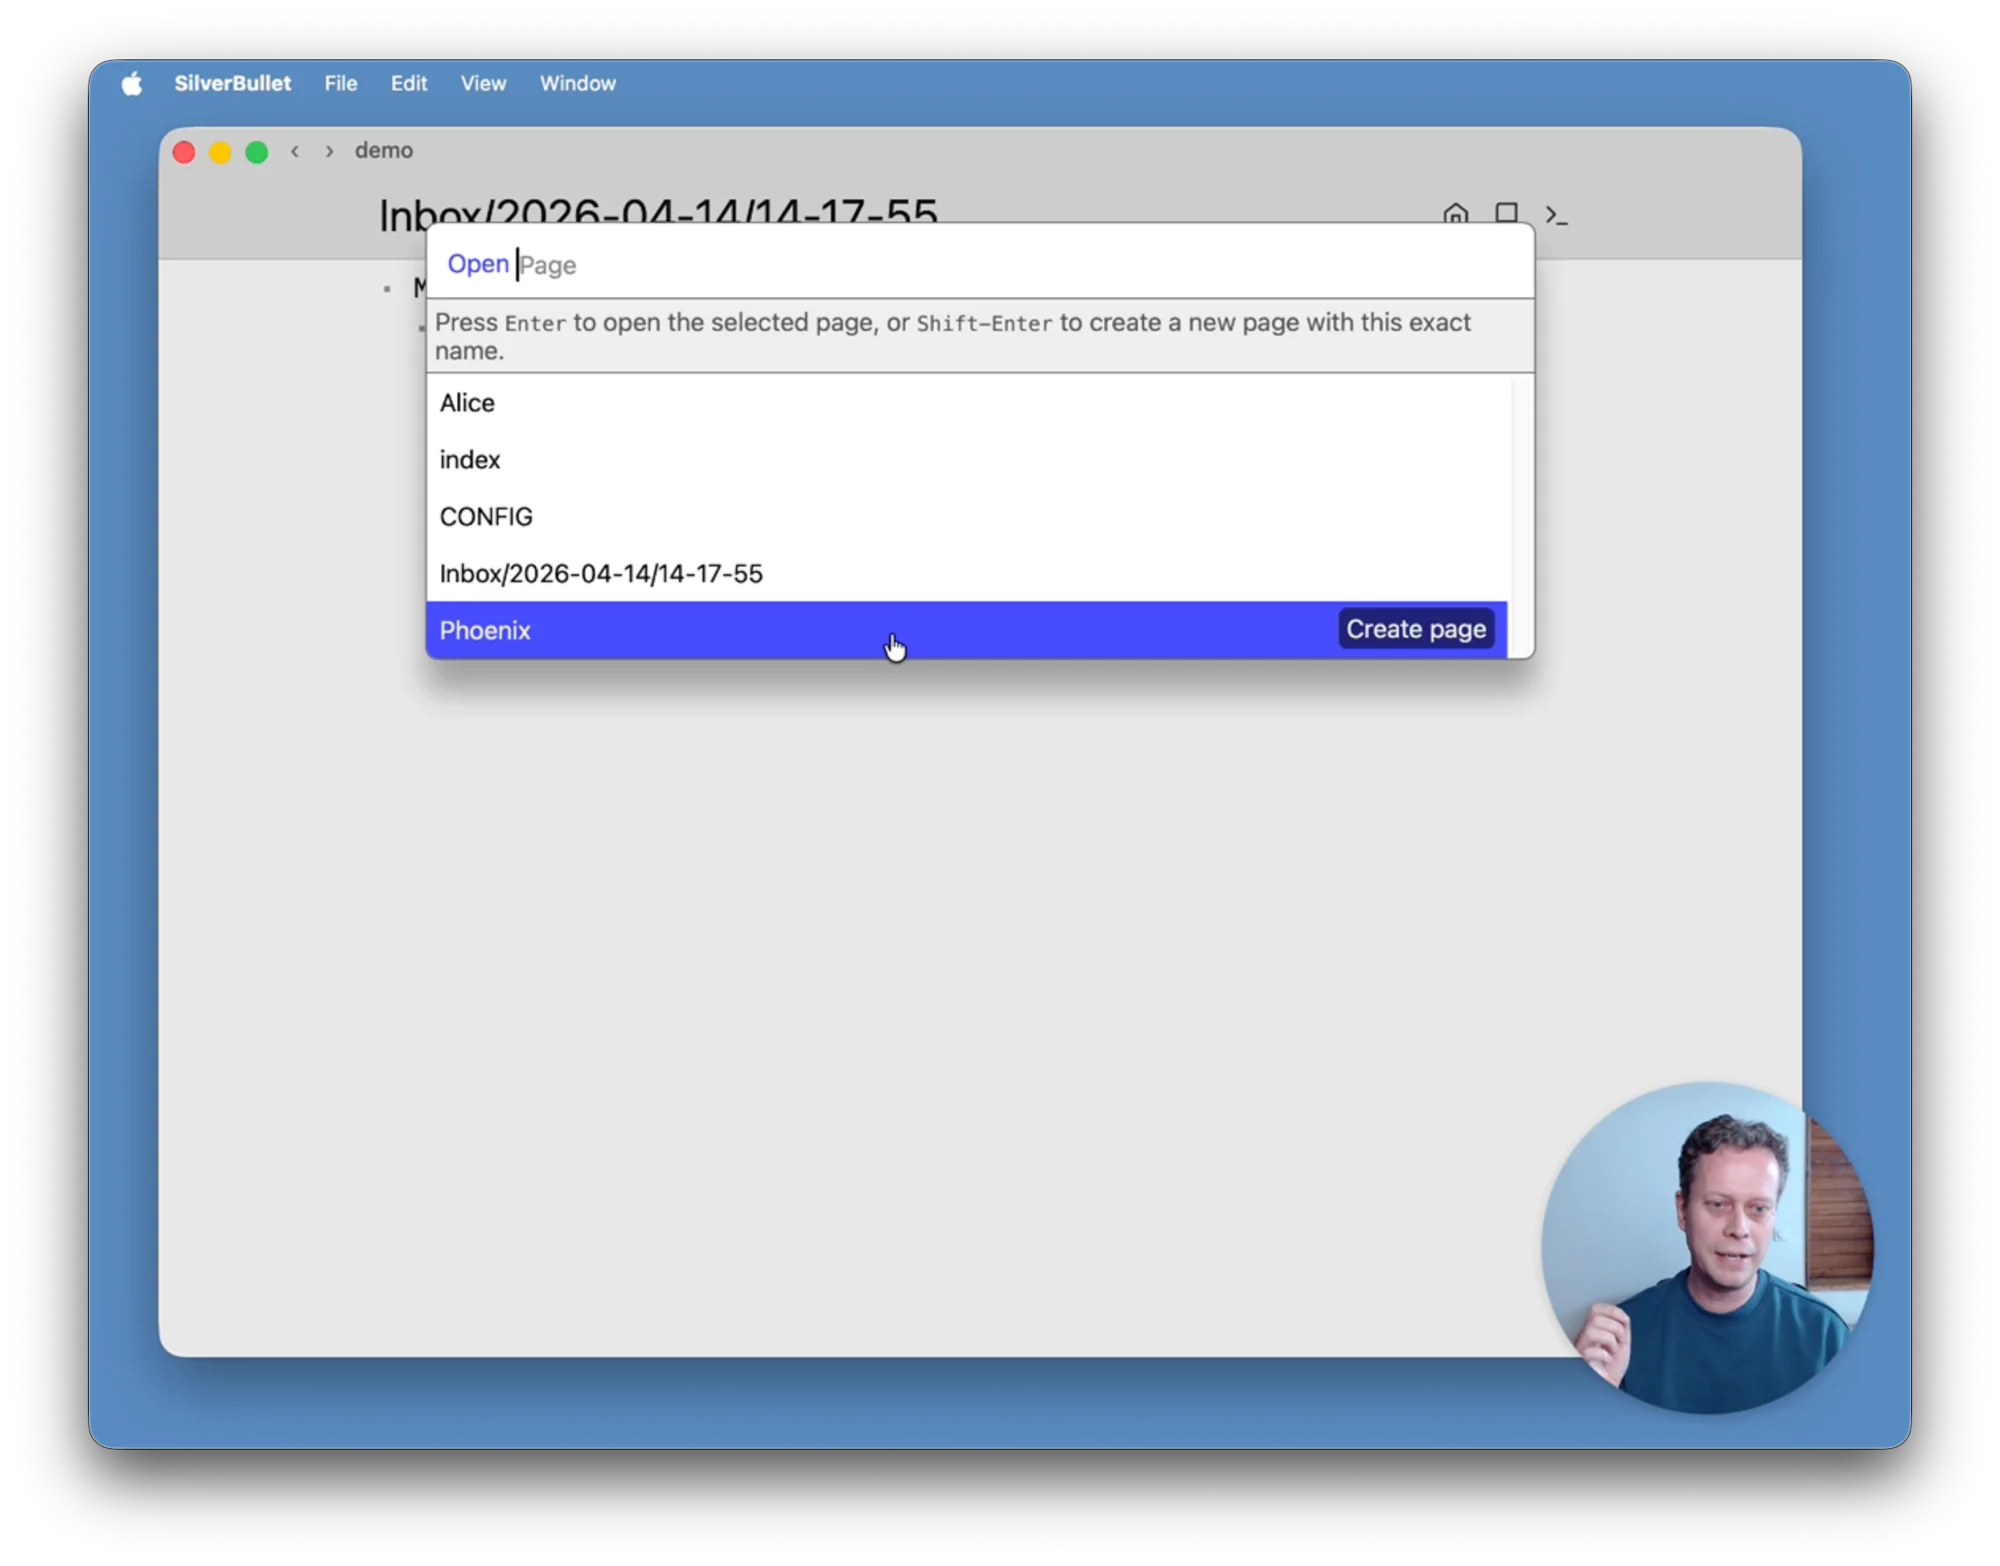Go forward with the right chevron arrow
Viewport: 2000px width, 1566px height.
pyautogui.click(x=329, y=151)
